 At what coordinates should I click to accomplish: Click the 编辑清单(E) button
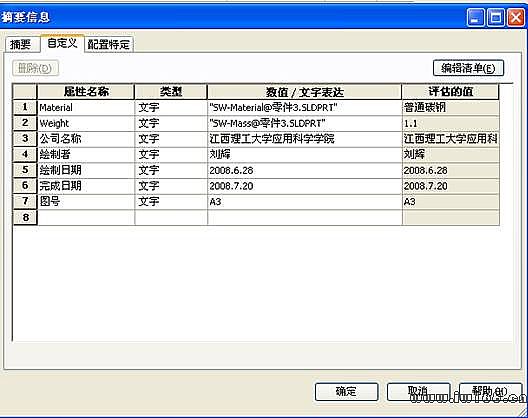[468, 68]
